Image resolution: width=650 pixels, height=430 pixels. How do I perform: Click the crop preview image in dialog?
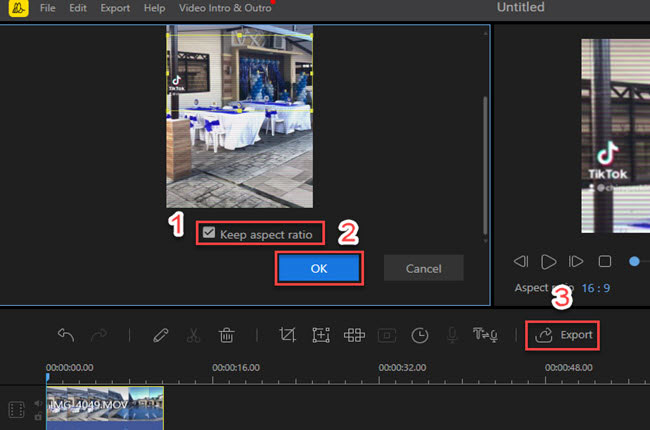pos(240,117)
